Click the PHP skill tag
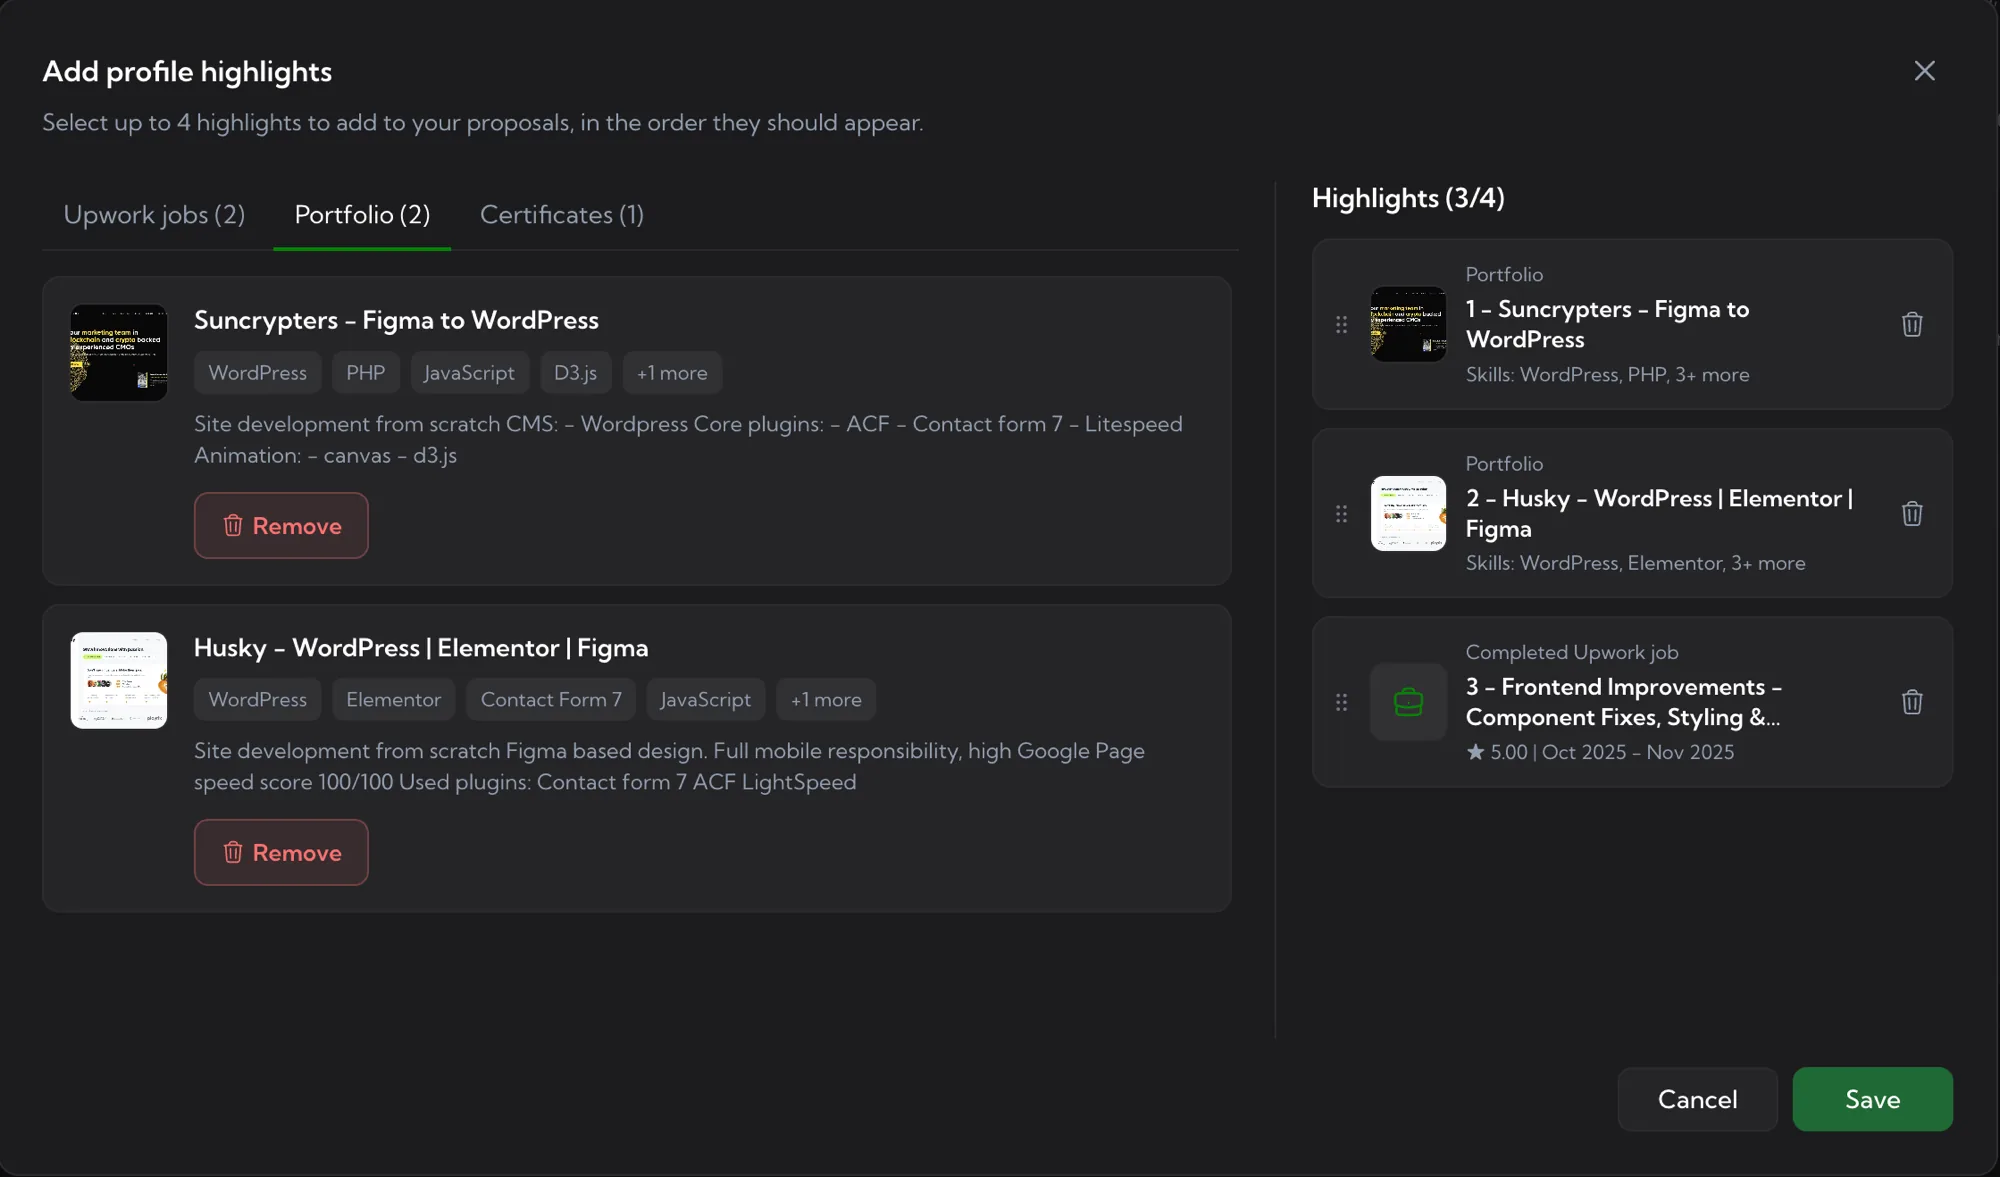Viewport: 2000px width, 1177px height. [365, 372]
